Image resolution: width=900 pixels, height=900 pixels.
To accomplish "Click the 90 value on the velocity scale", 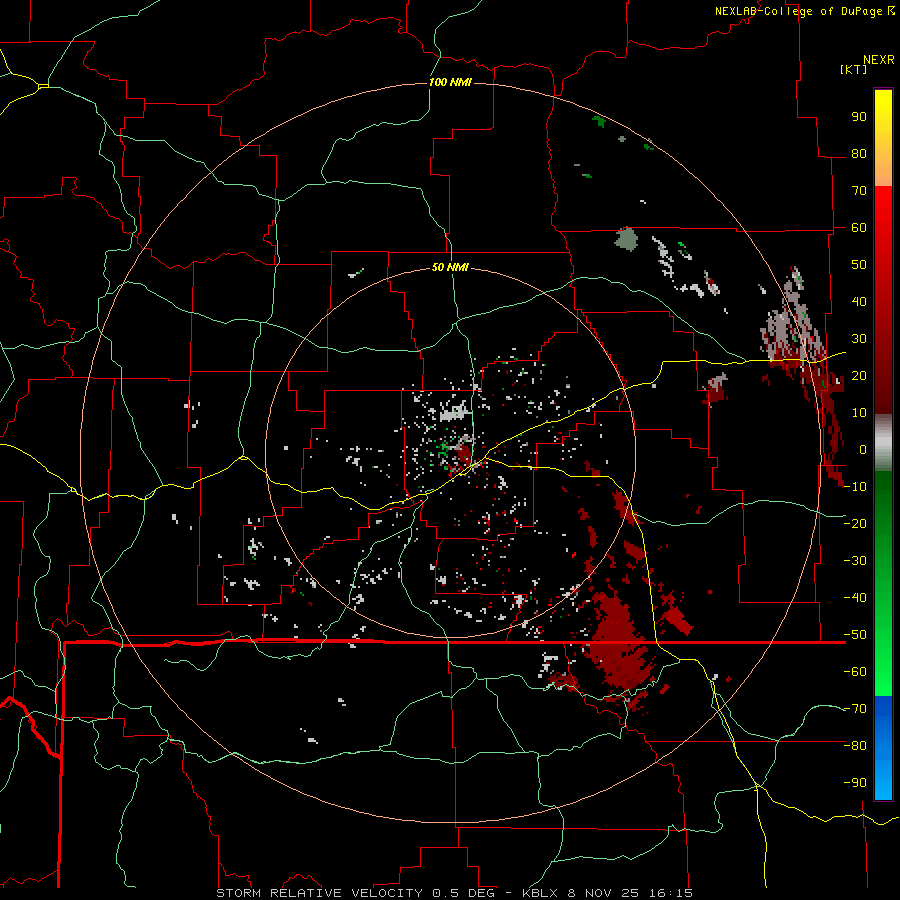I will coord(859,117).
